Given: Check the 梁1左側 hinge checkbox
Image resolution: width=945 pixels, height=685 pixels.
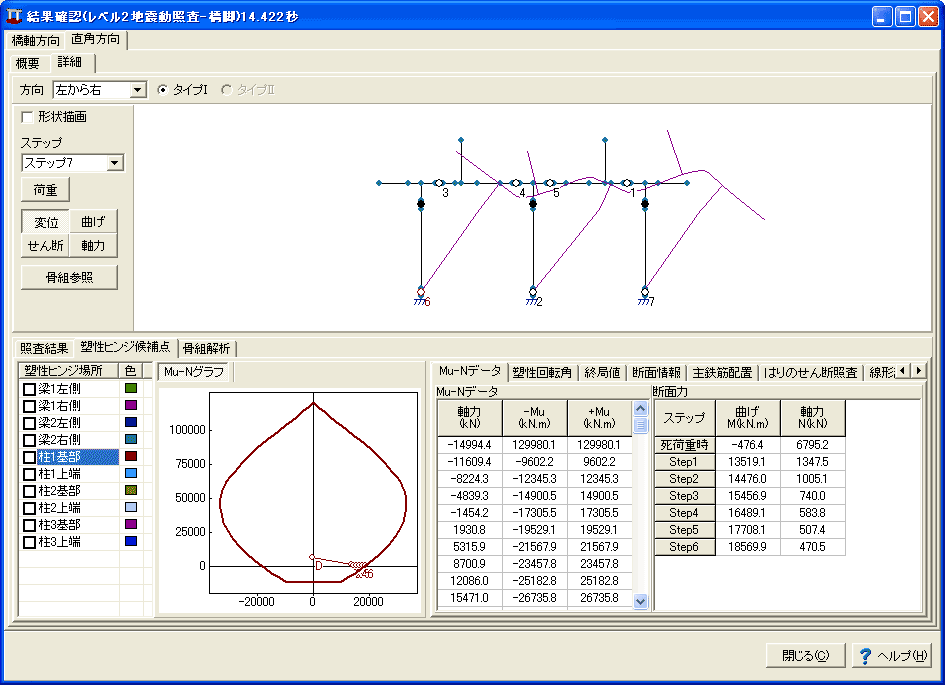Looking at the screenshot, I should coord(30,389).
